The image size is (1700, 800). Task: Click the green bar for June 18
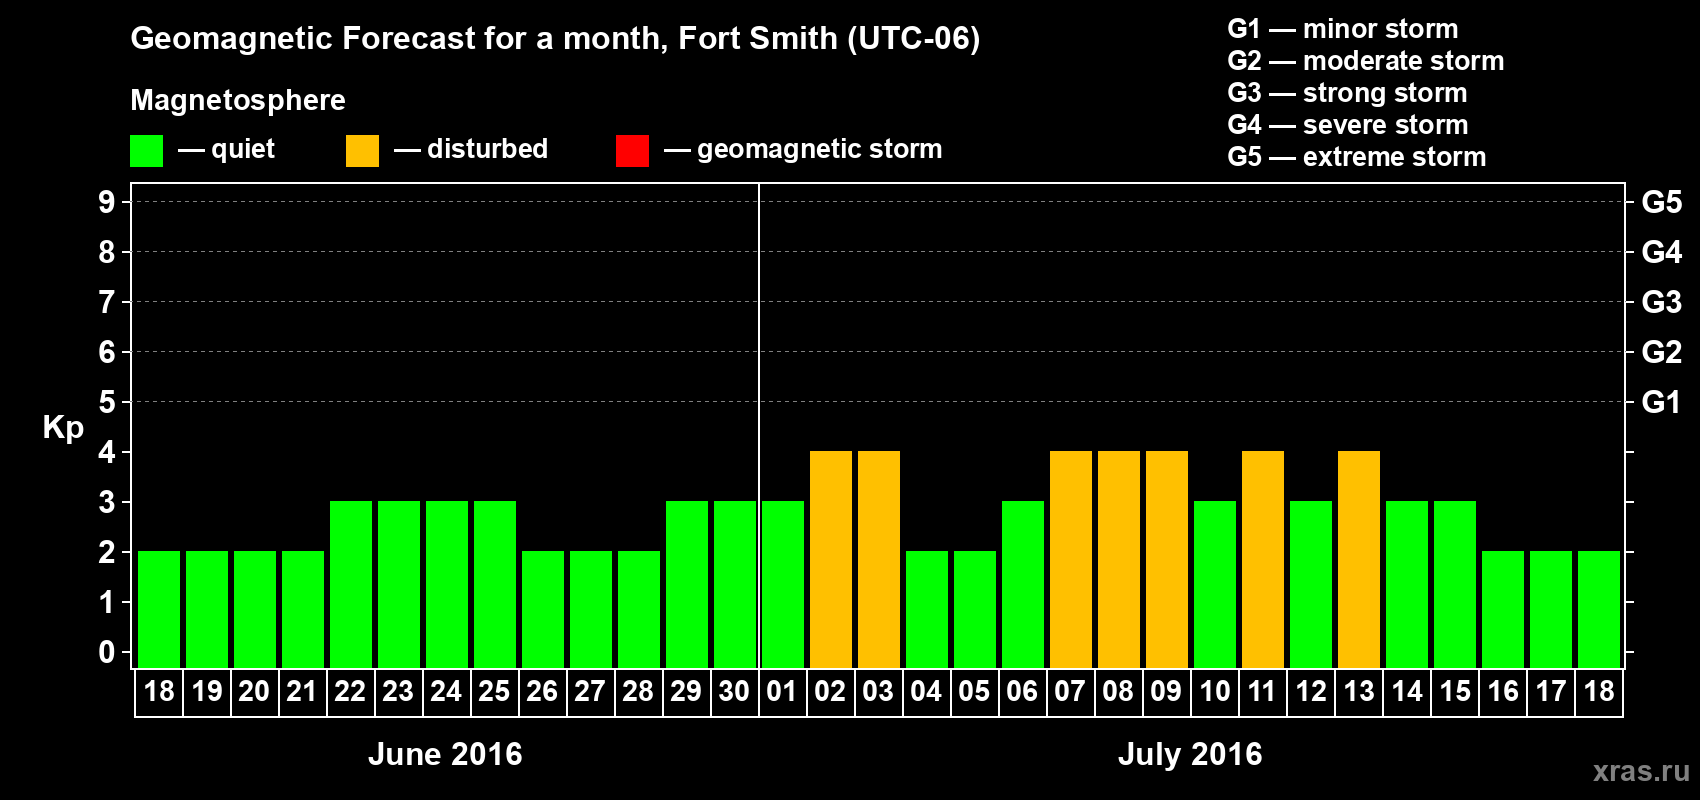coord(159,609)
